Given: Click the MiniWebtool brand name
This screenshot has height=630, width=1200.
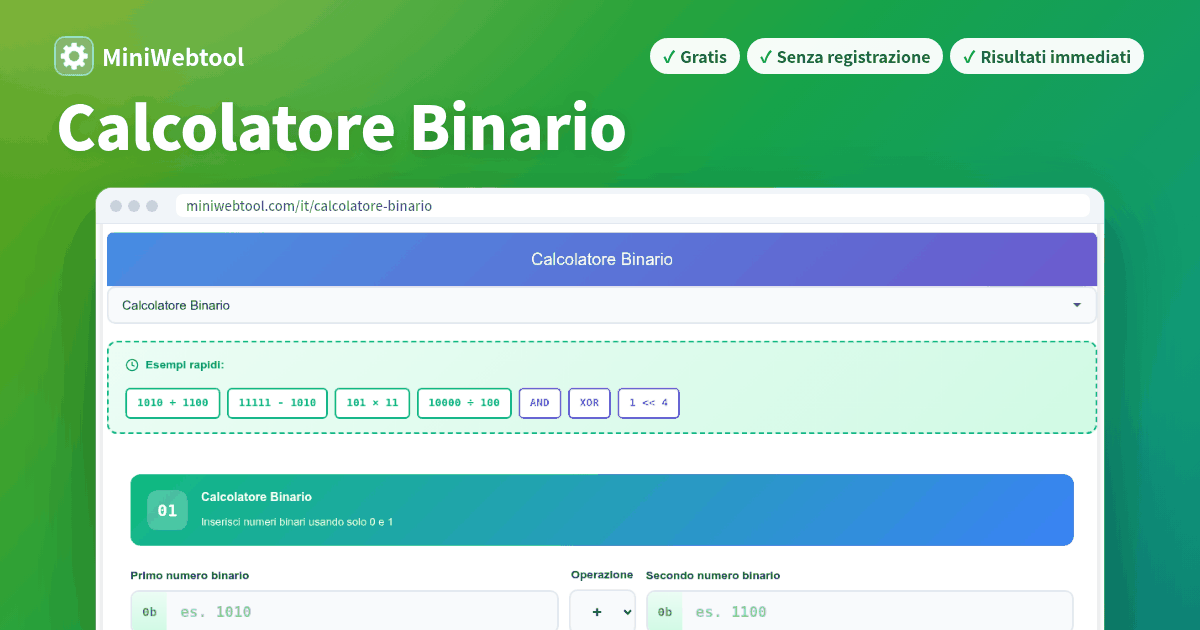Looking at the screenshot, I should tap(173, 57).
